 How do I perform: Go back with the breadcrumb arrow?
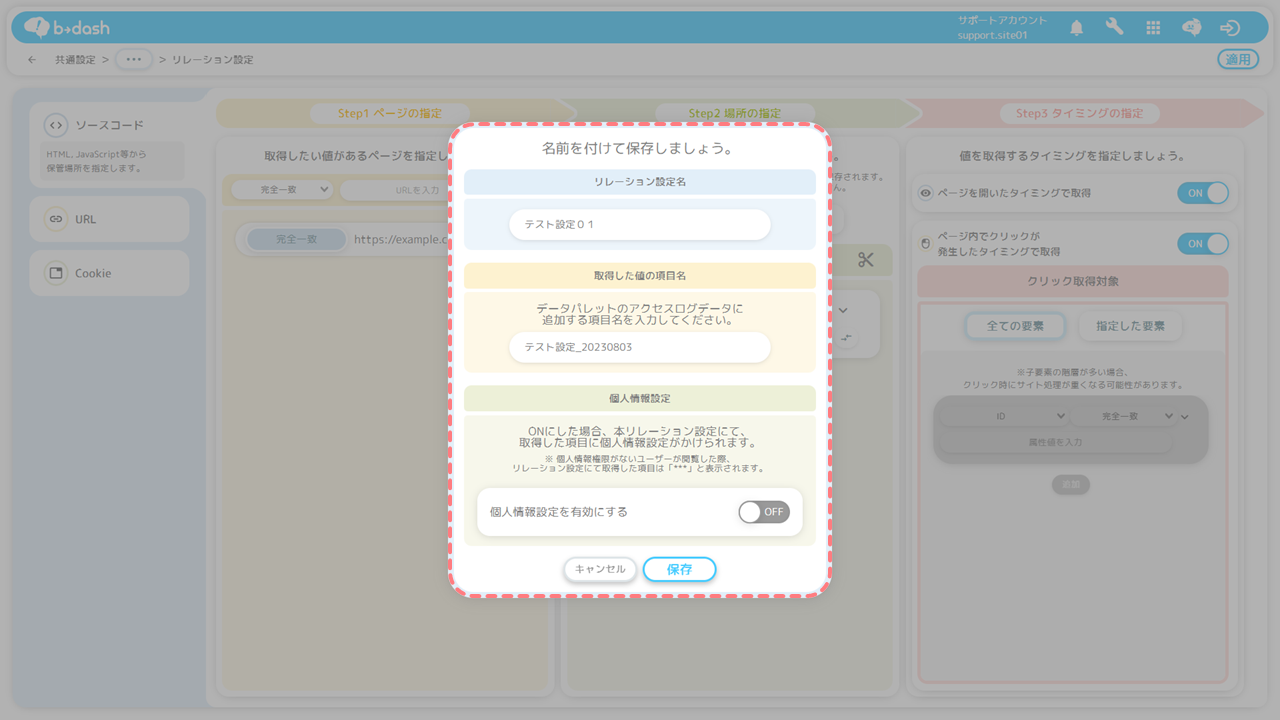32,60
